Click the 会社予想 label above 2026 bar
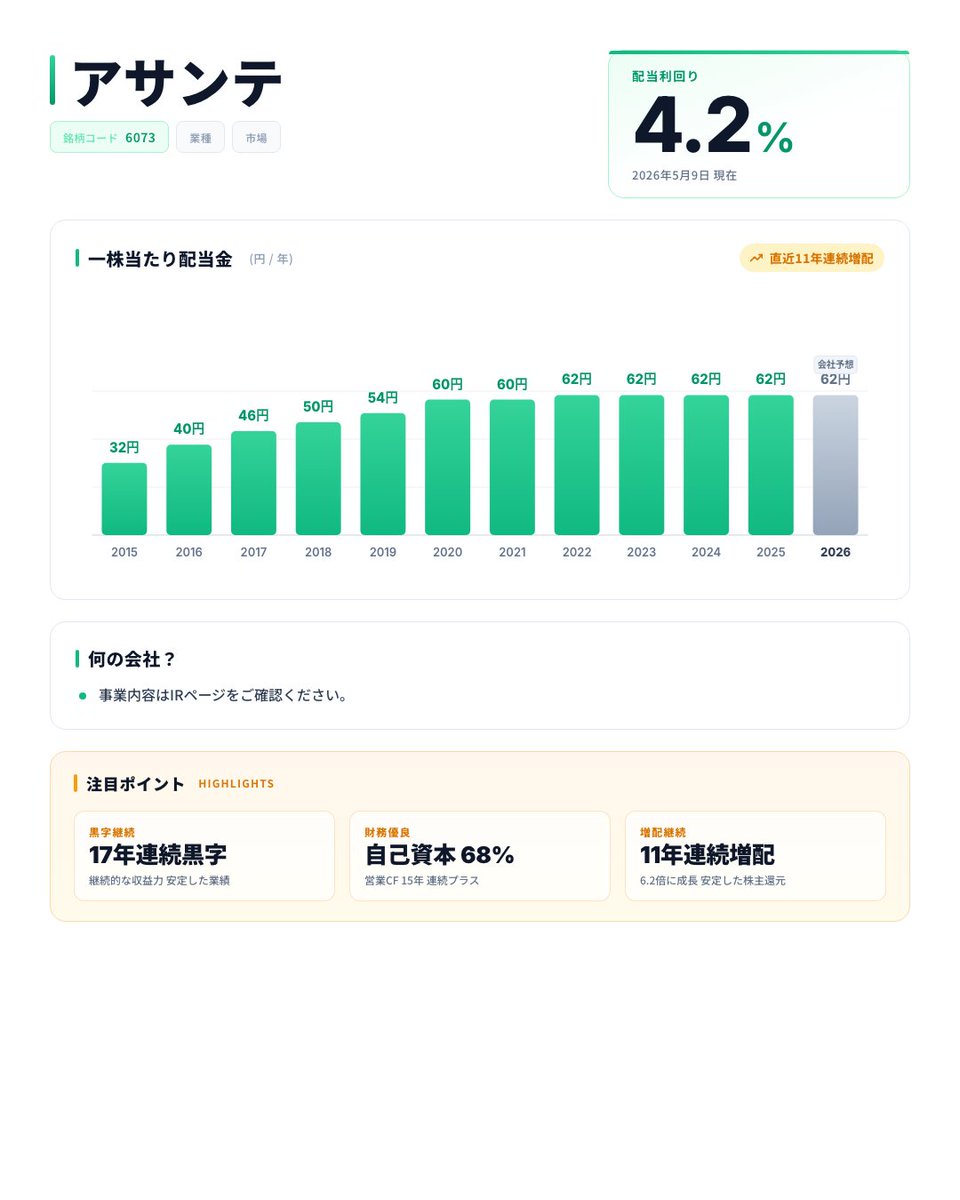 click(x=835, y=364)
